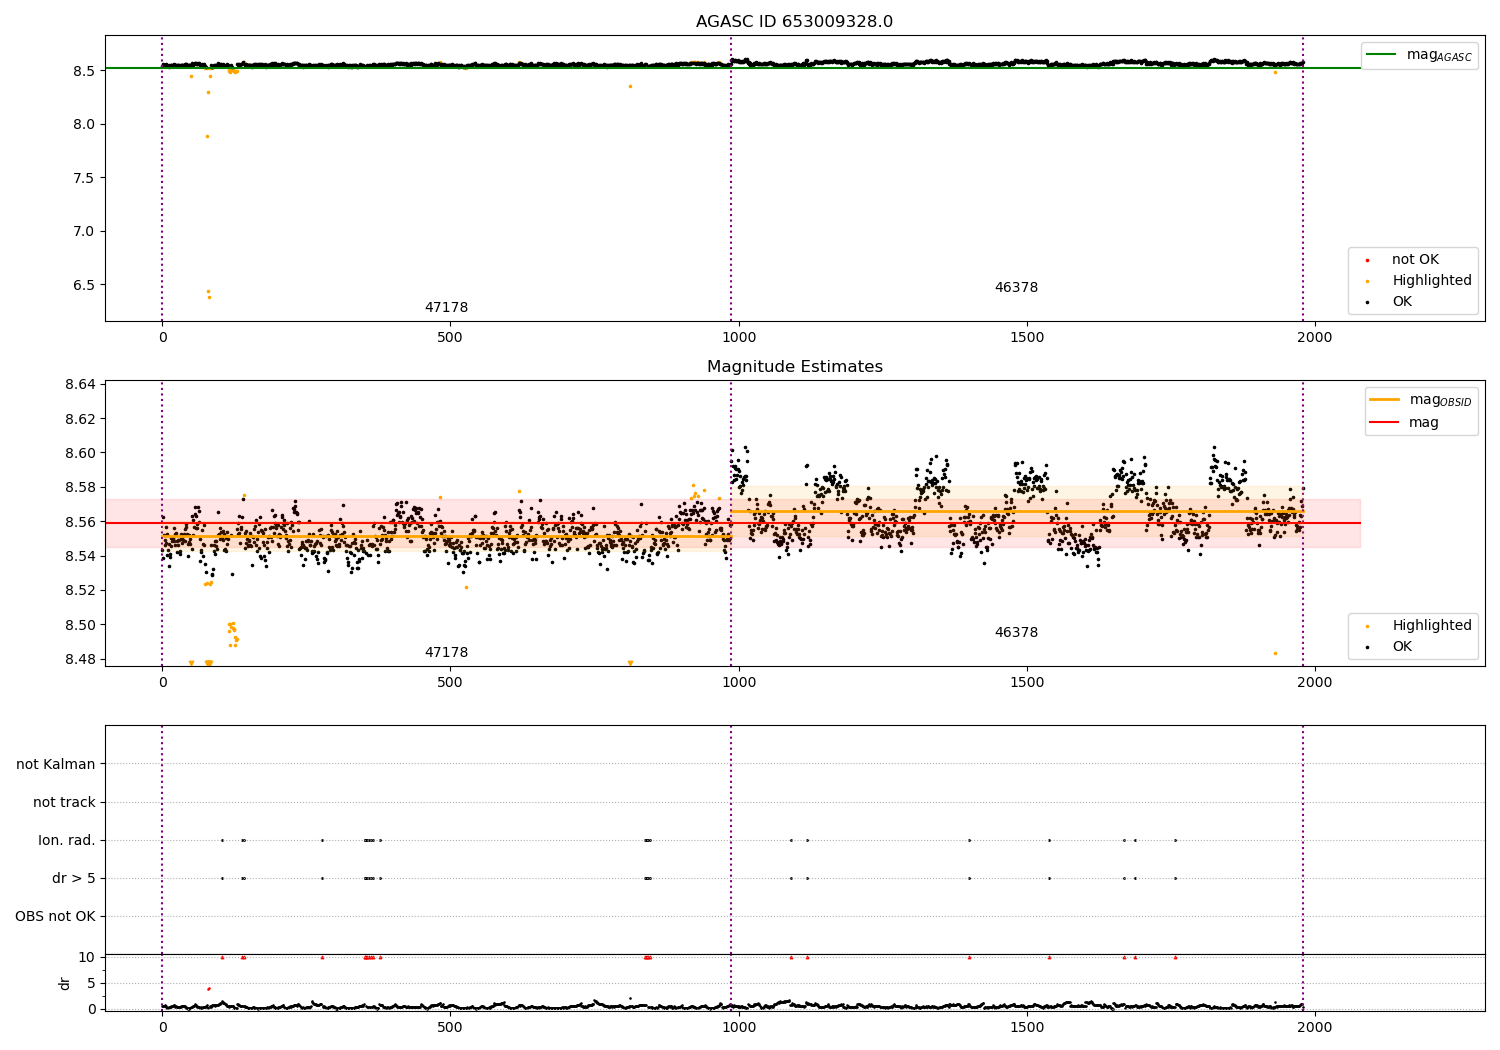Select the mag AGASC legend entry
Image resolution: width=1500 pixels, height=1050 pixels.
tap(1420, 55)
